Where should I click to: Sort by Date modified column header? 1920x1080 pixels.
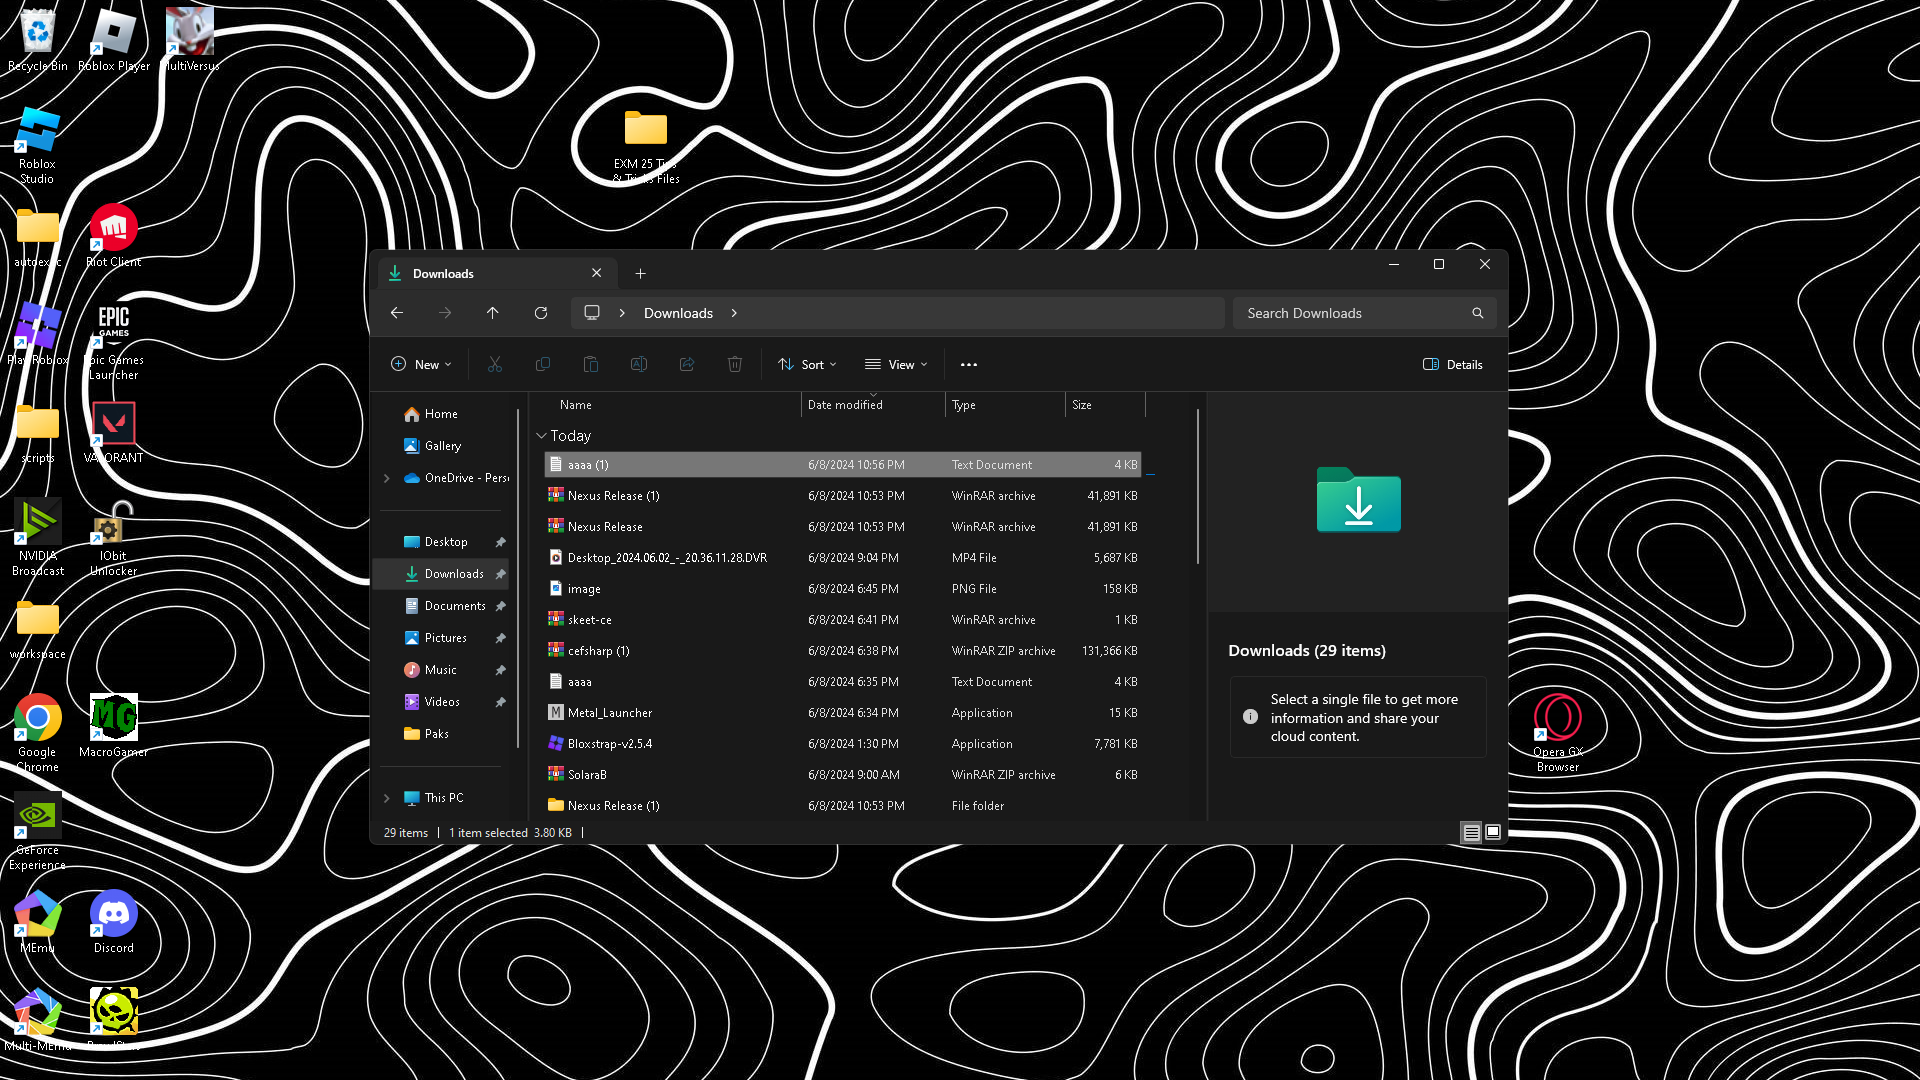point(845,405)
